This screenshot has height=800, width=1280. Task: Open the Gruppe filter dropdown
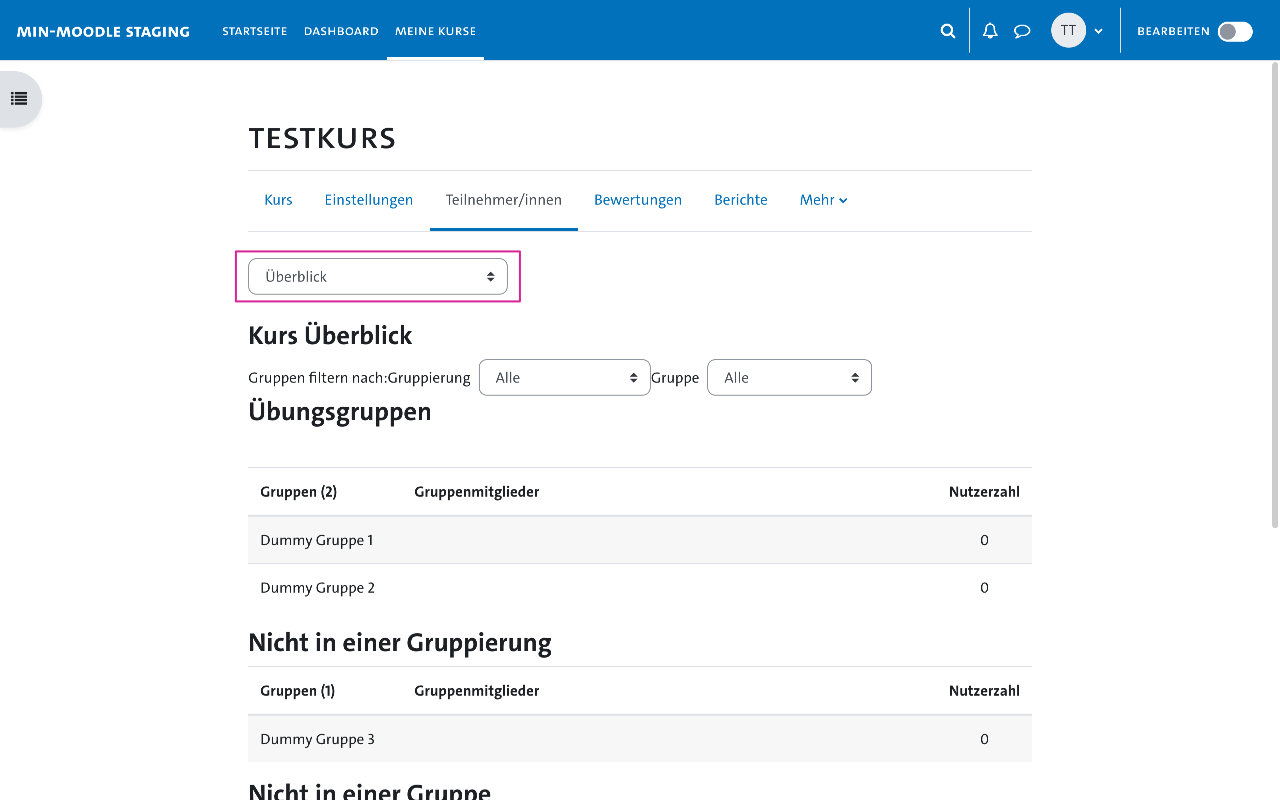click(789, 378)
